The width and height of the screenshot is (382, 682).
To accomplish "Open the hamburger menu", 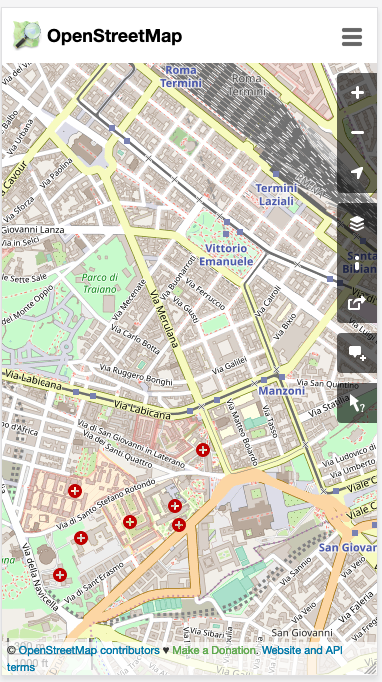I will pos(352,37).
